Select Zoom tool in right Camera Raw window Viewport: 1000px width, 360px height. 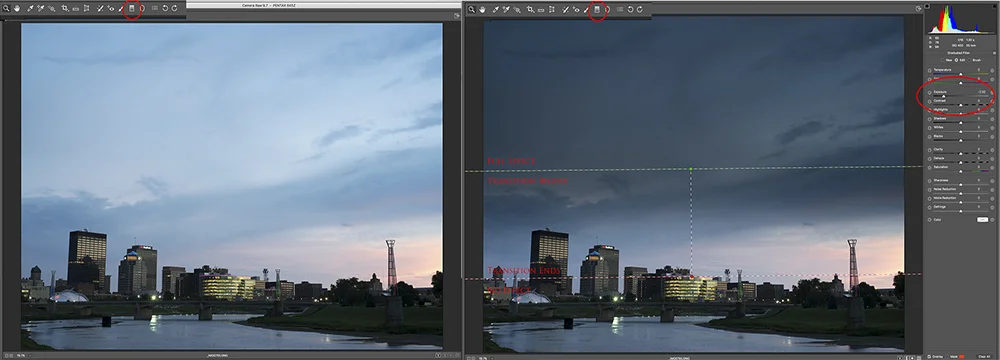[x=471, y=10]
